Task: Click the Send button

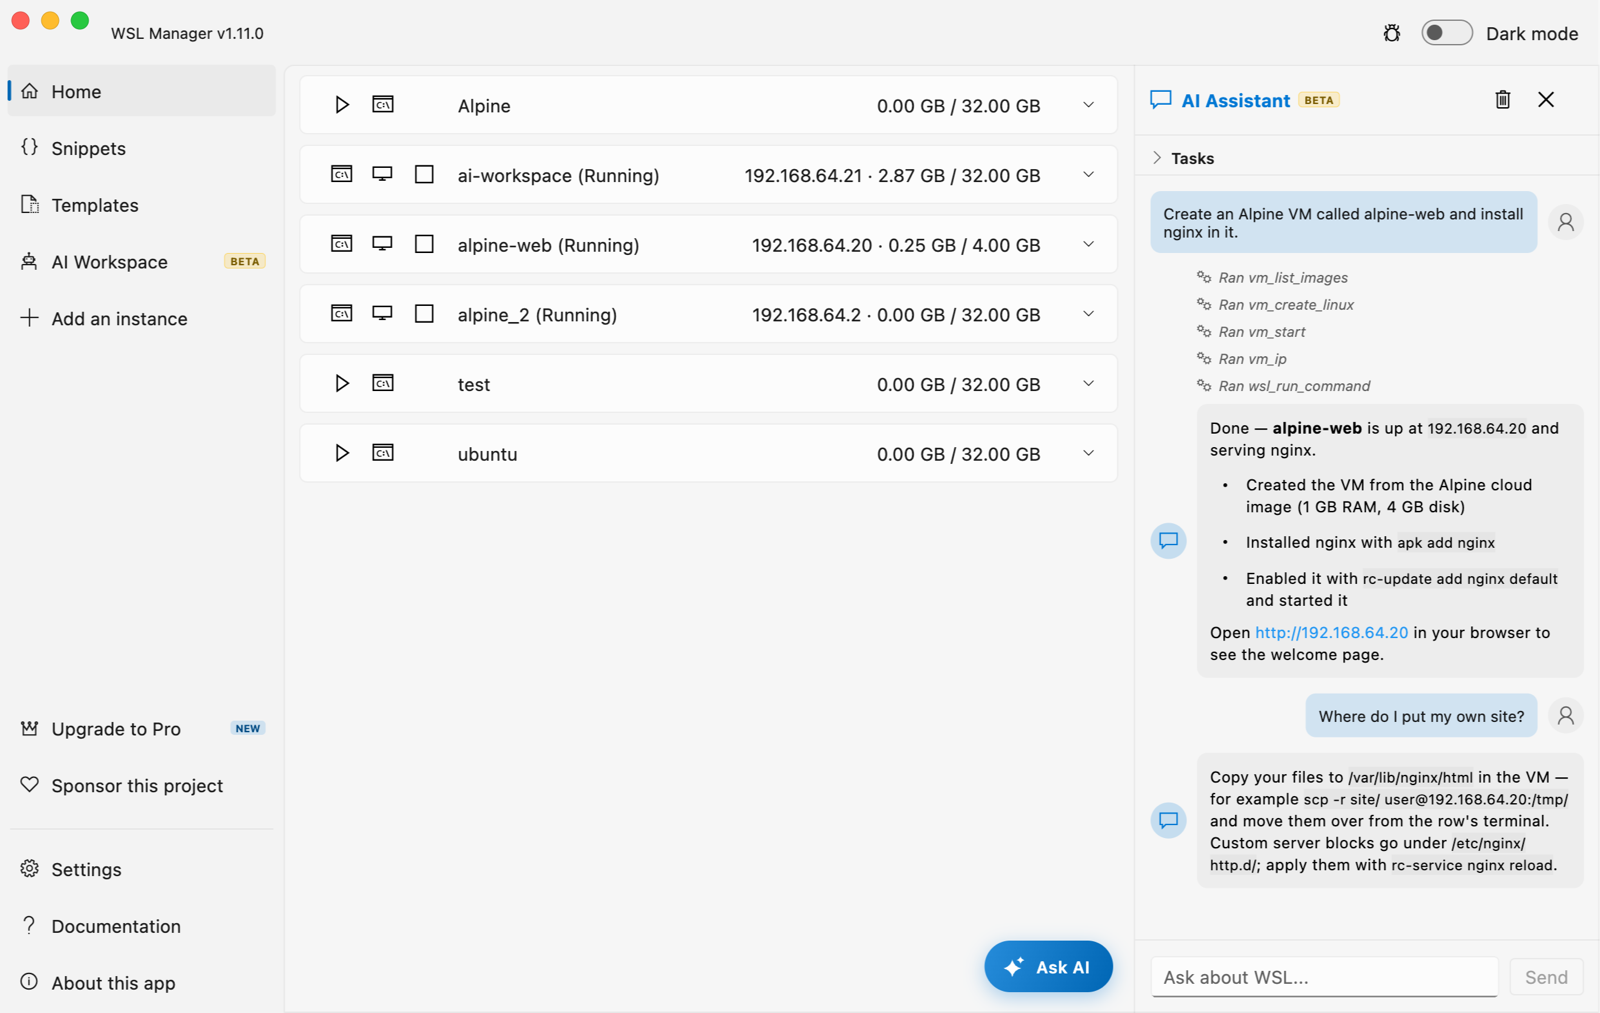Action: [x=1546, y=977]
